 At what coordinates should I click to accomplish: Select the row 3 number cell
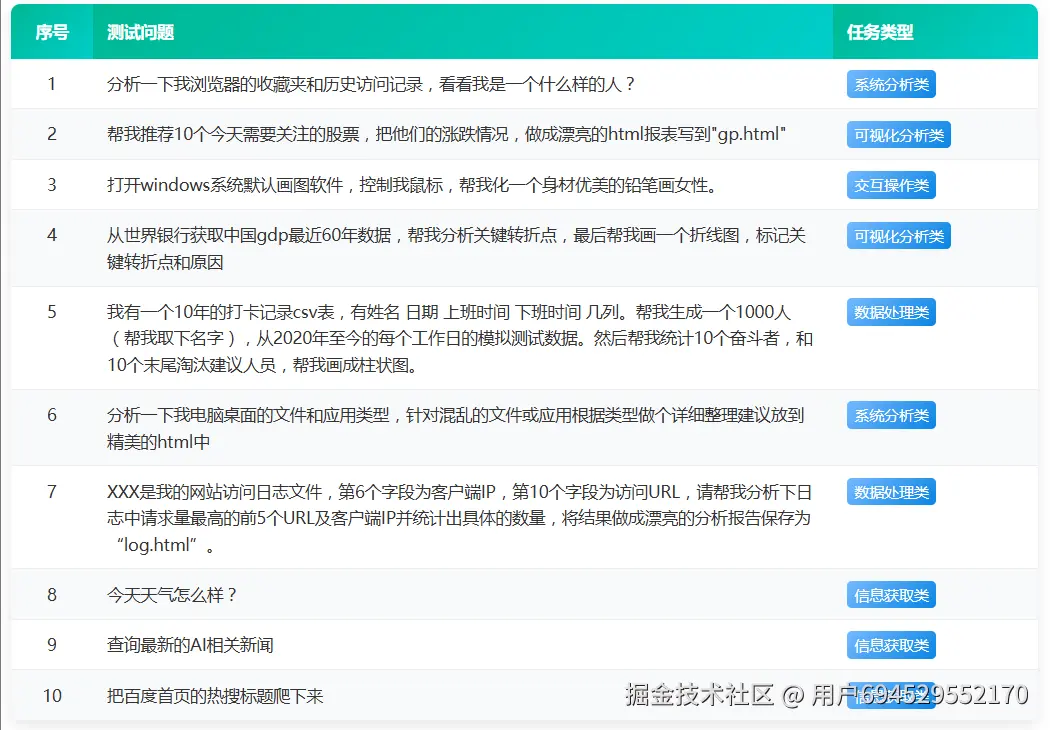click(x=52, y=185)
